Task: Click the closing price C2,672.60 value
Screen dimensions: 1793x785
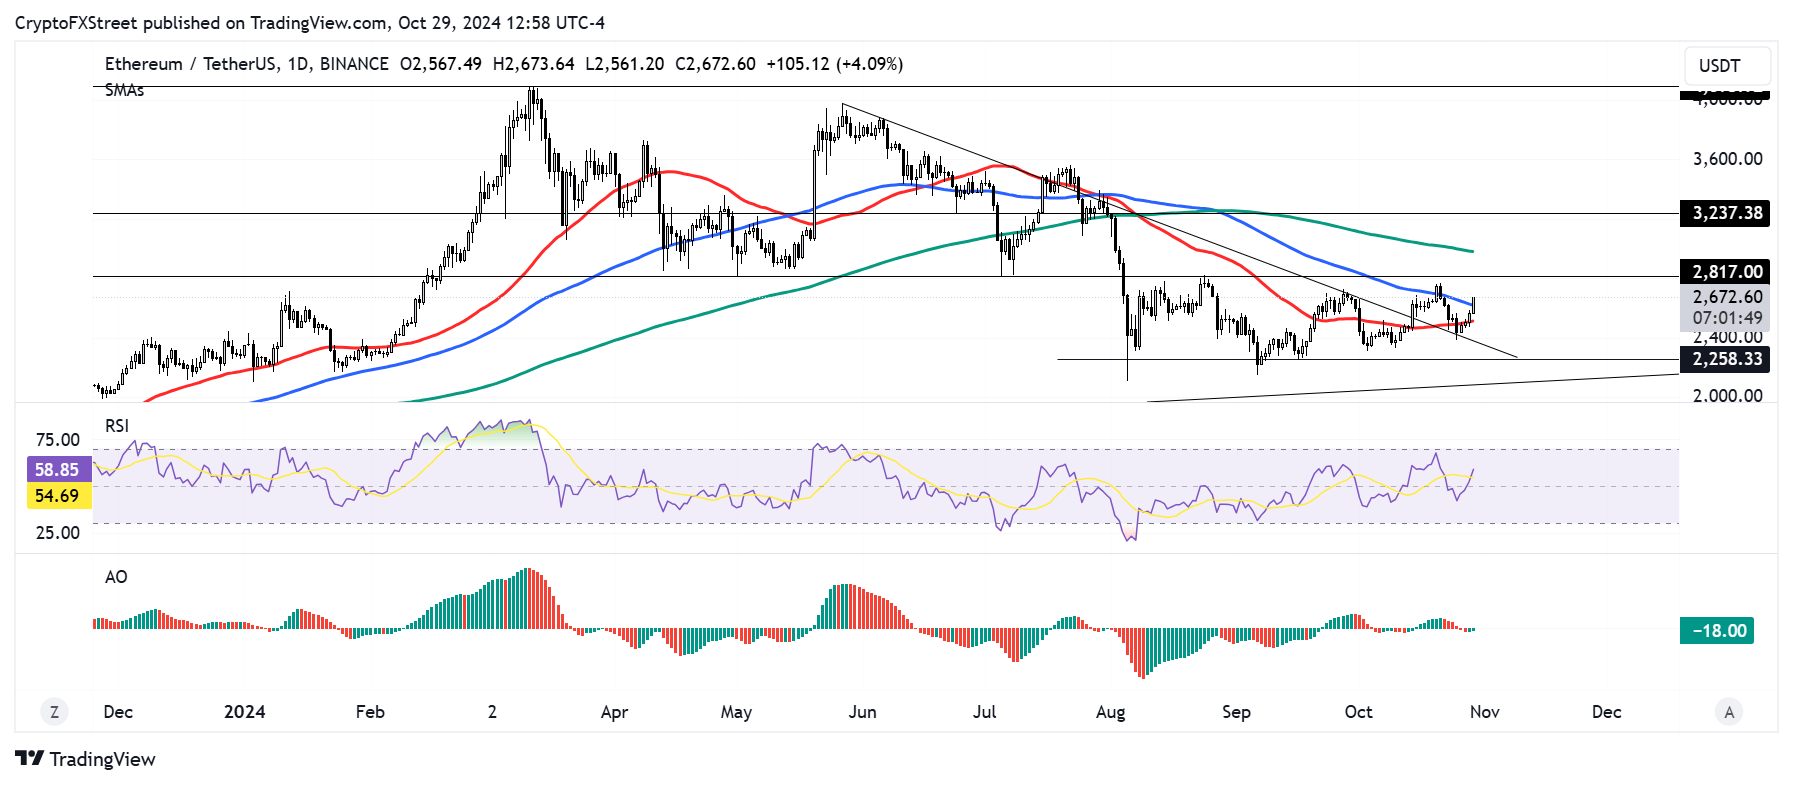Action: coord(715,64)
